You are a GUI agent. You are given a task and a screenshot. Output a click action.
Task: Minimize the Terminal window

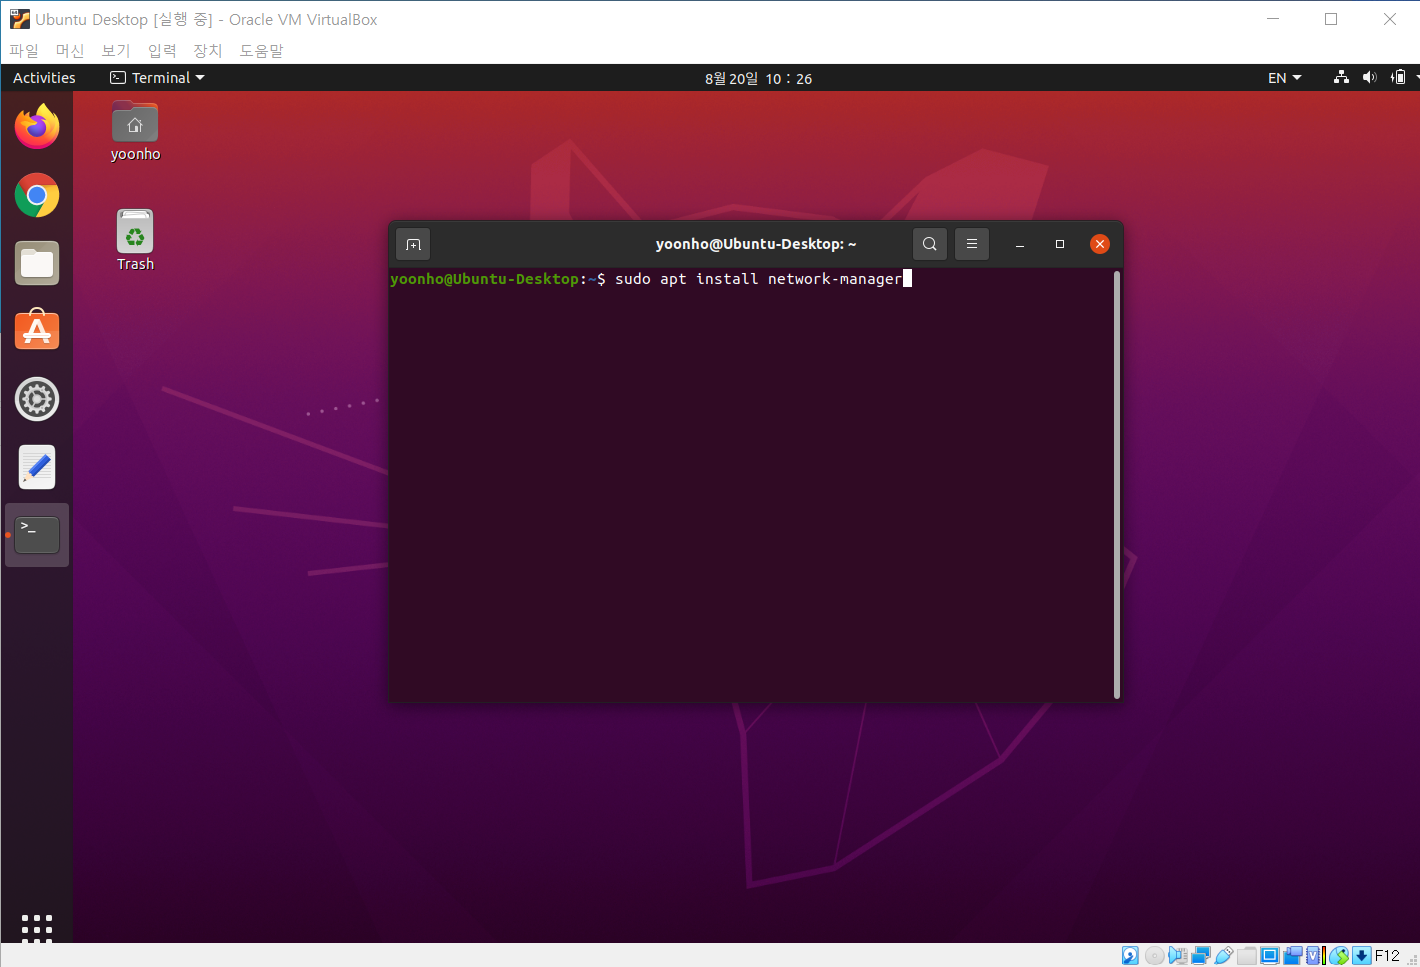tap(1020, 244)
